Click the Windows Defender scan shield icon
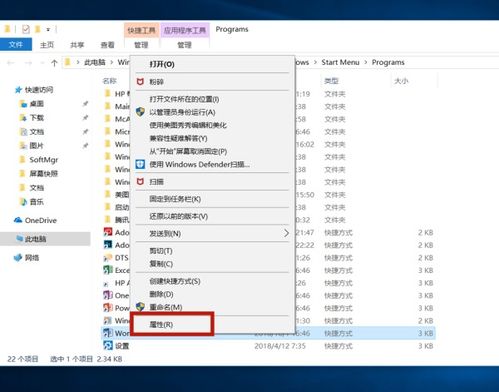 point(140,164)
